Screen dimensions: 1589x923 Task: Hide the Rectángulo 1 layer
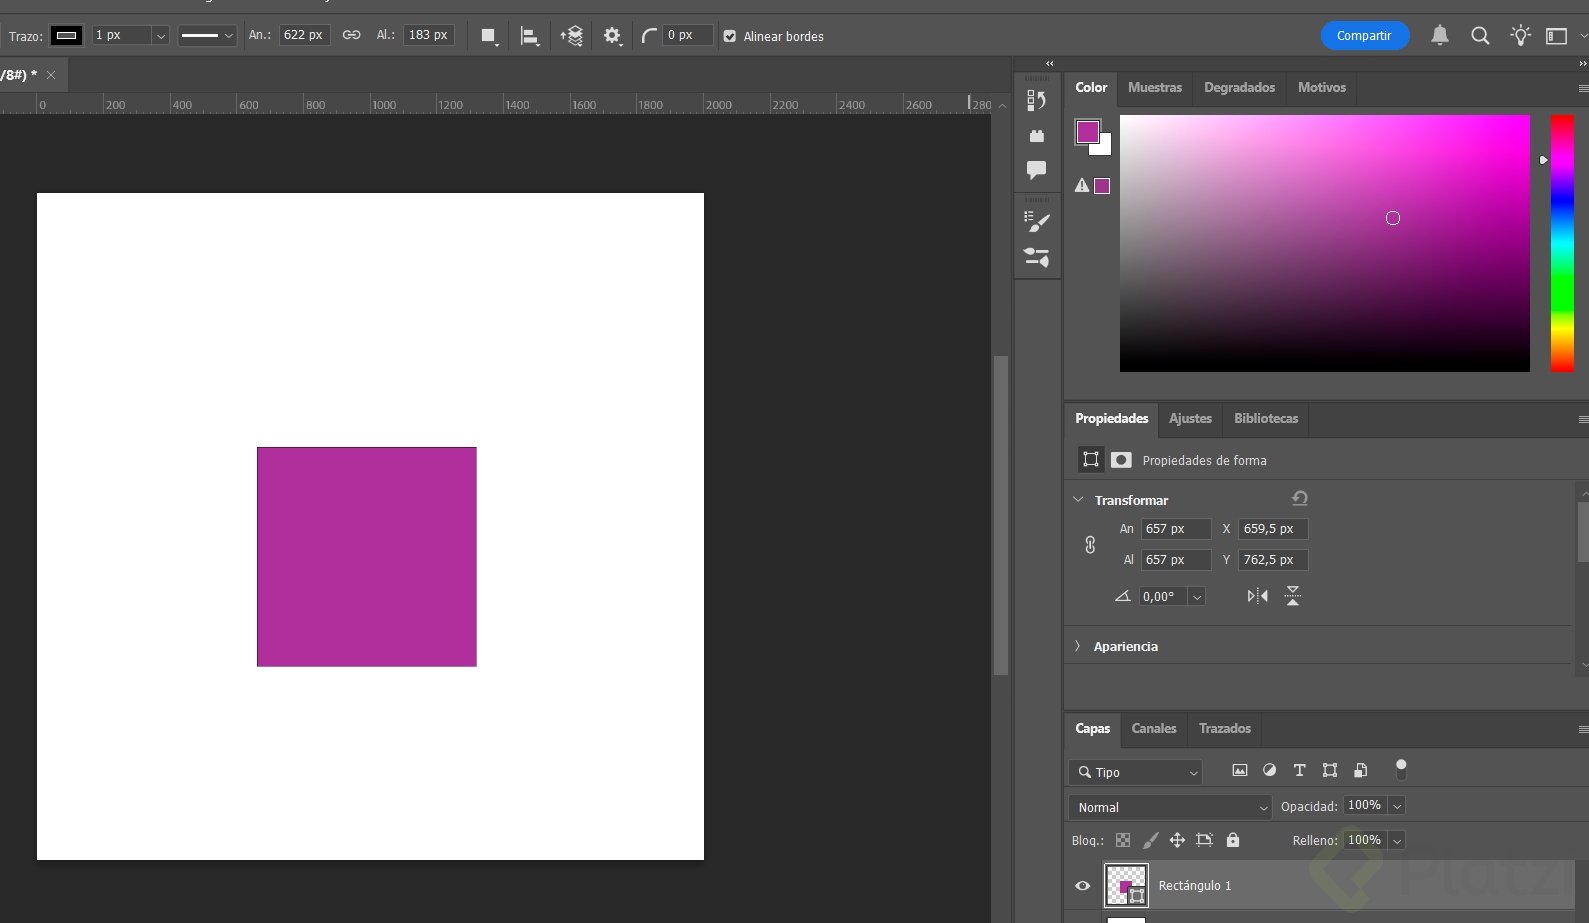[1082, 885]
